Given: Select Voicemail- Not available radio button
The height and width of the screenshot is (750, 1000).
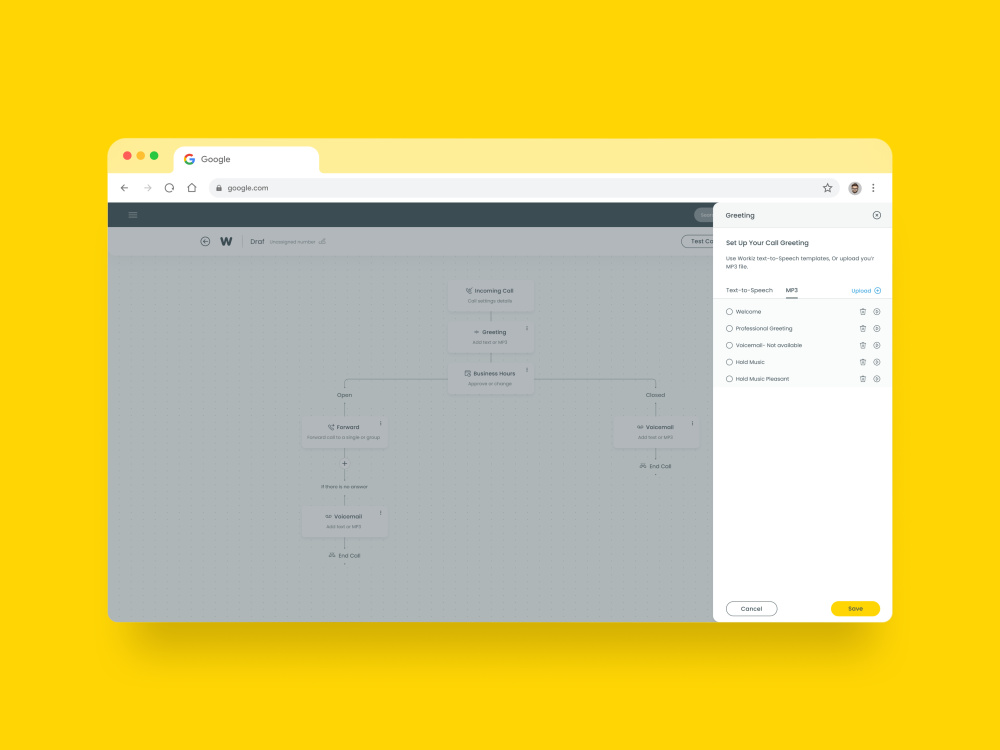Looking at the screenshot, I should (x=729, y=345).
